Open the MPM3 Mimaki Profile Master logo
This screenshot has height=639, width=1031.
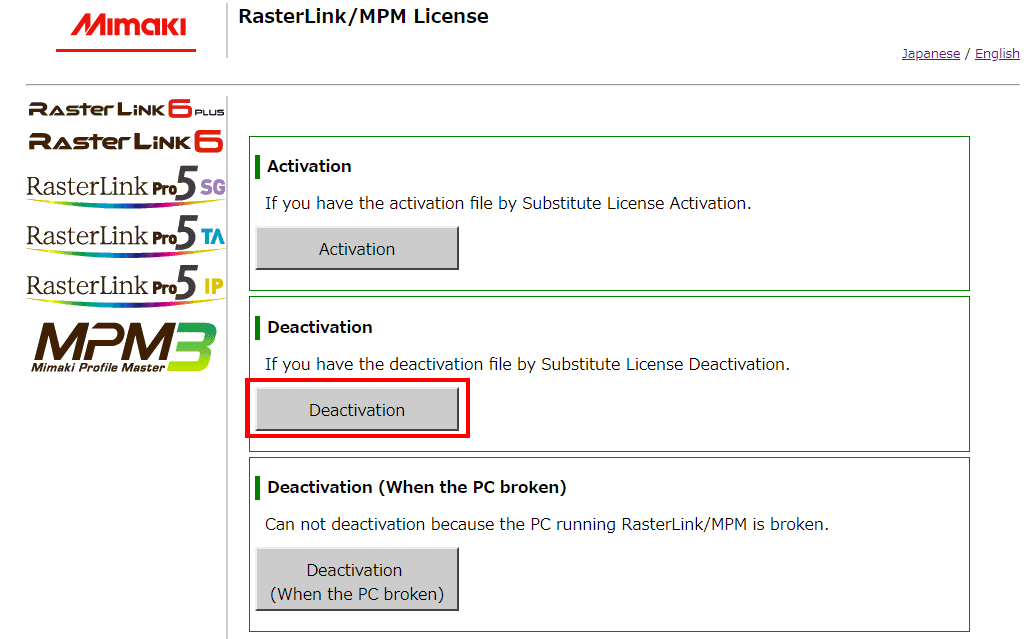coord(123,346)
